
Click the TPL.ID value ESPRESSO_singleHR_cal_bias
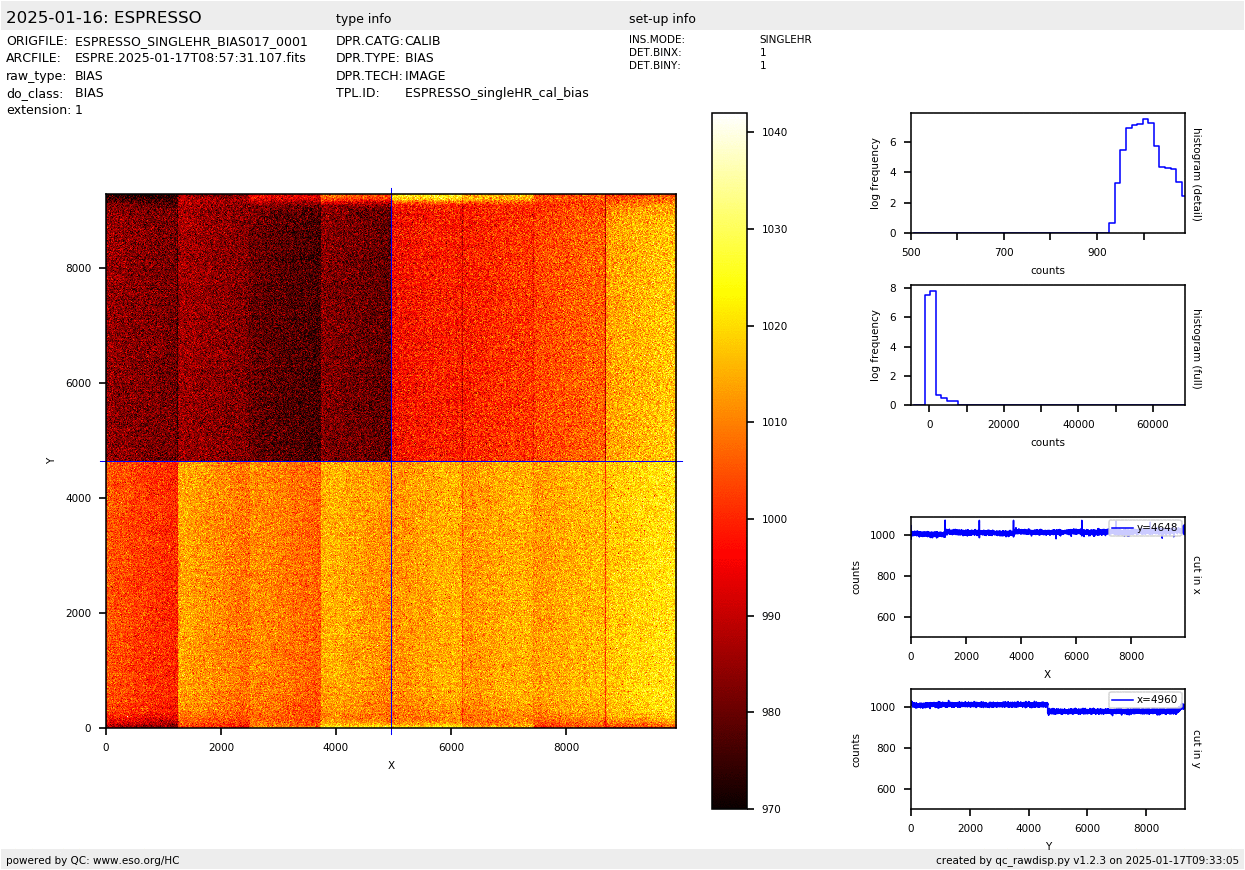click(496, 93)
